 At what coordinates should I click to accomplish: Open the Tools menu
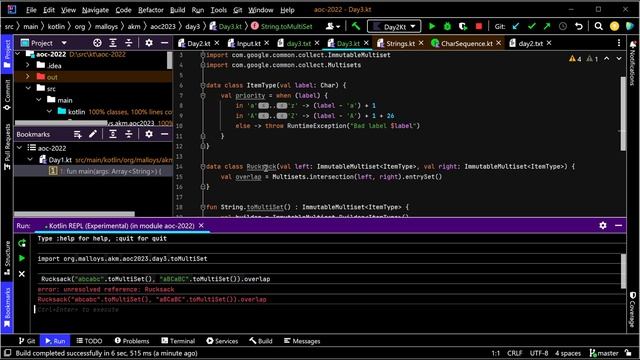219,10
